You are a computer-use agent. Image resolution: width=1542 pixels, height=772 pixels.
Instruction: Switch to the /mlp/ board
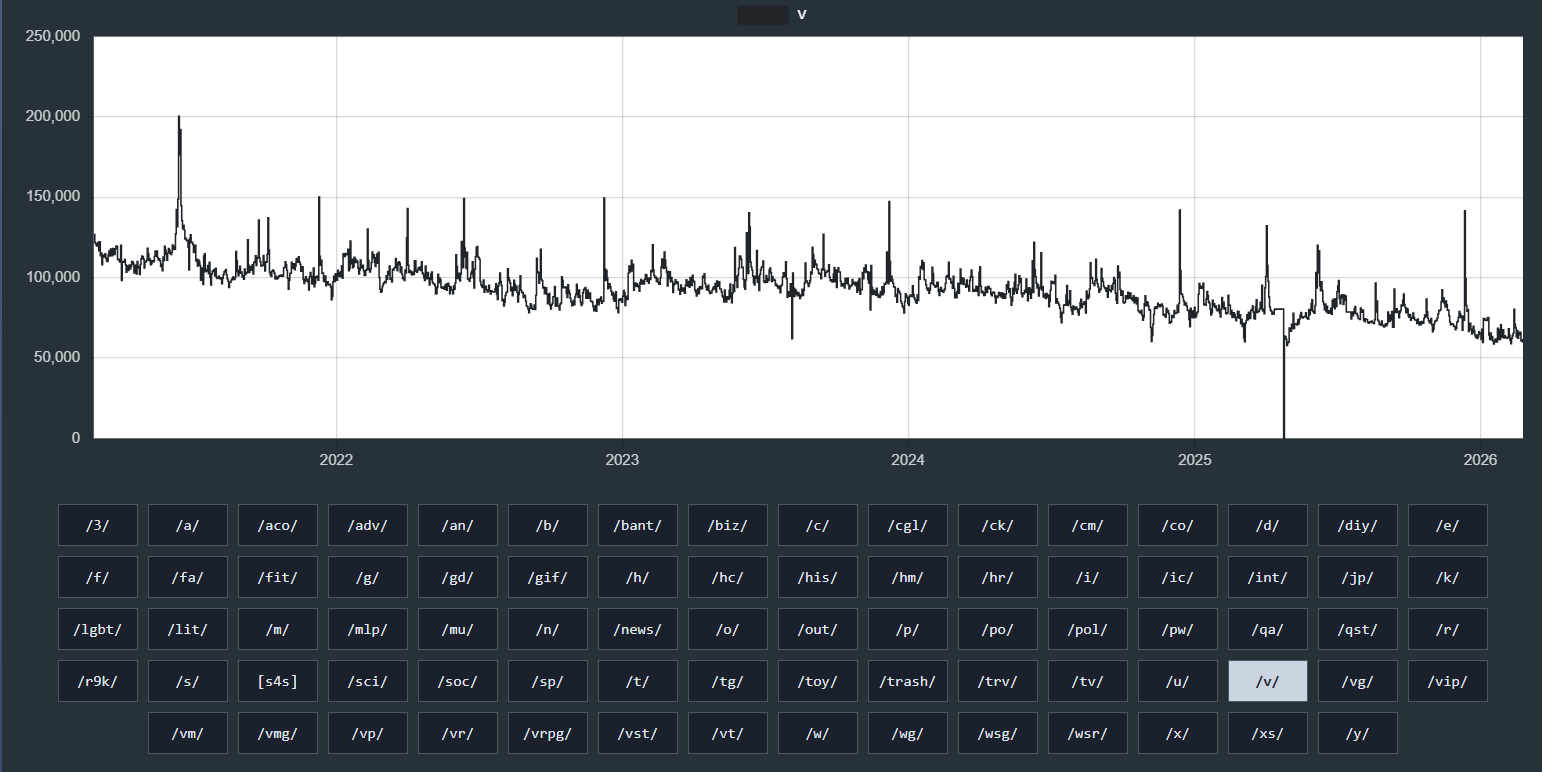[x=368, y=629]
